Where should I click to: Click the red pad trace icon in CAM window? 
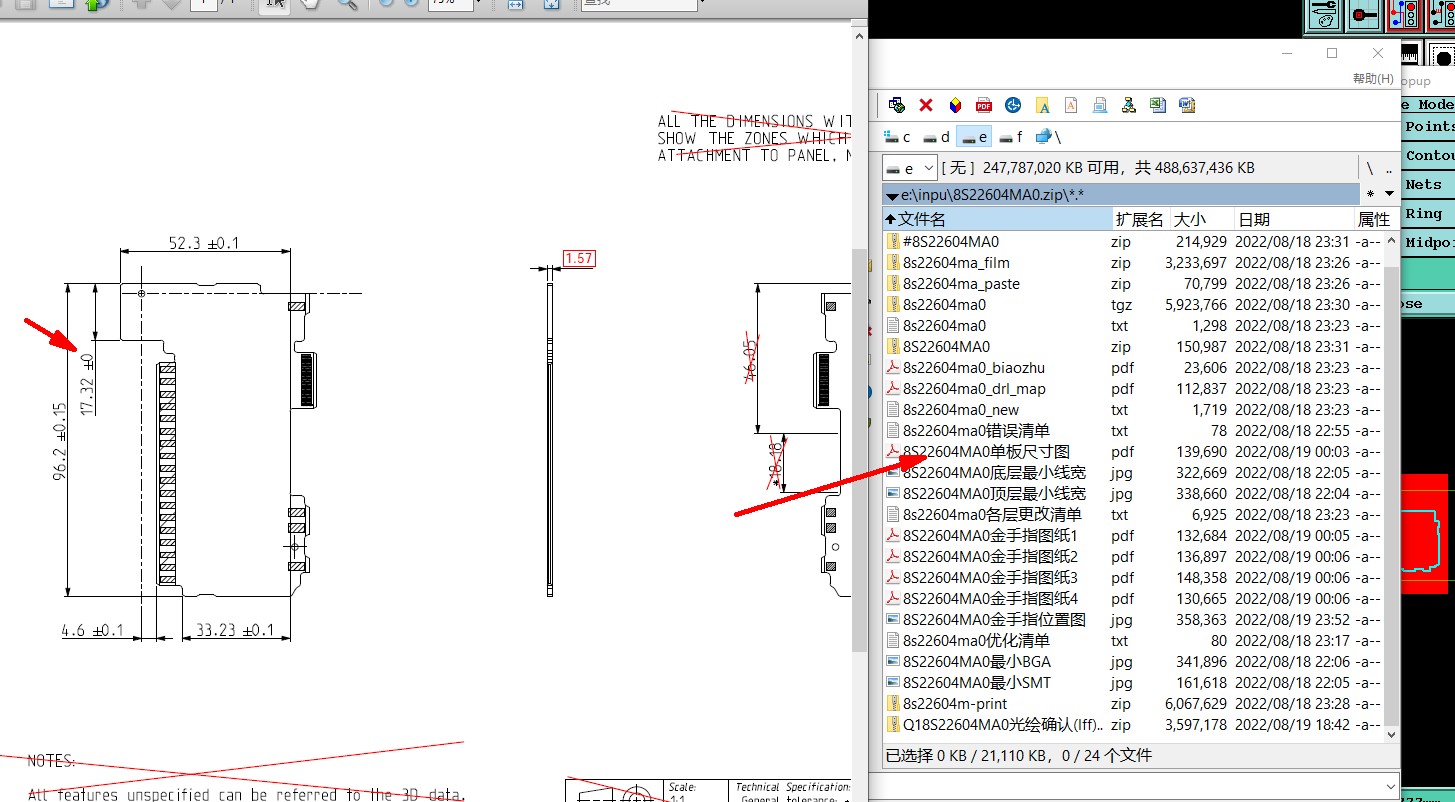pos(1362,16)
